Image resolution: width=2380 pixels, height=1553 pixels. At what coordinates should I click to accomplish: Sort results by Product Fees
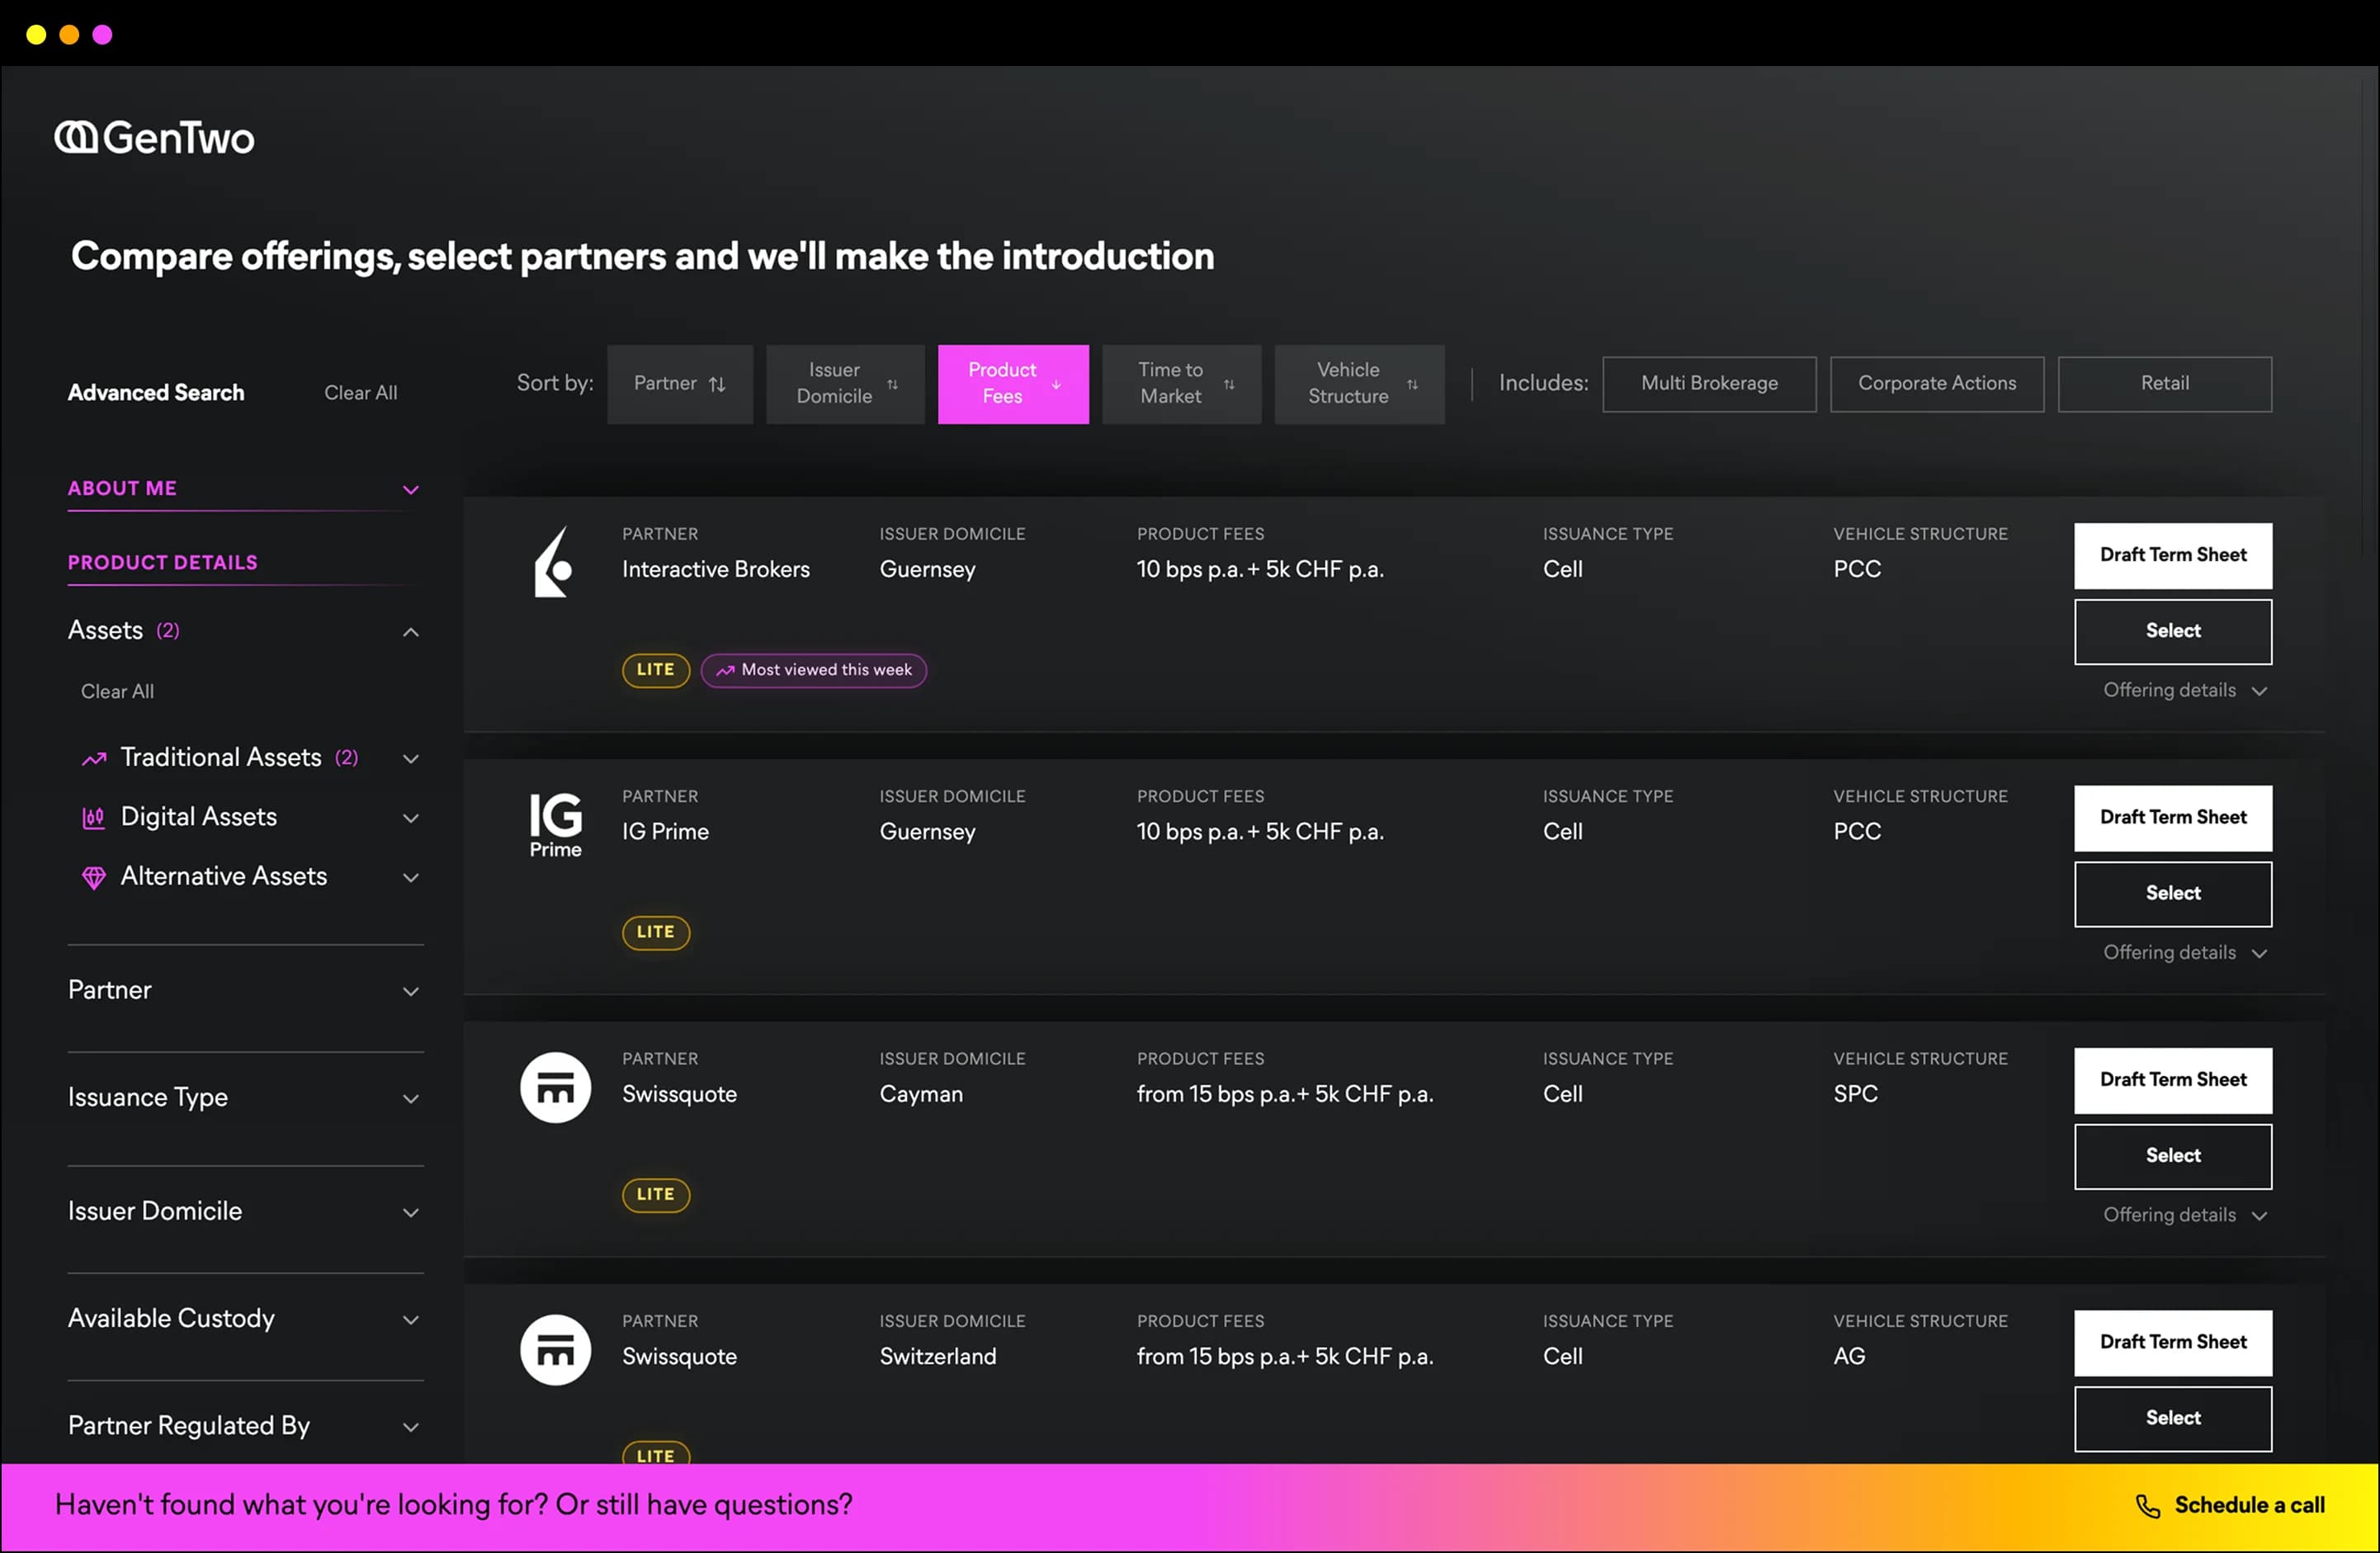point(1013,384)
